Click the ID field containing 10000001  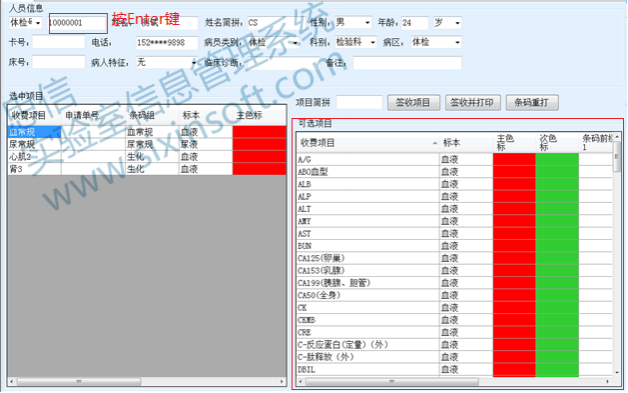(x=78, y=23)
